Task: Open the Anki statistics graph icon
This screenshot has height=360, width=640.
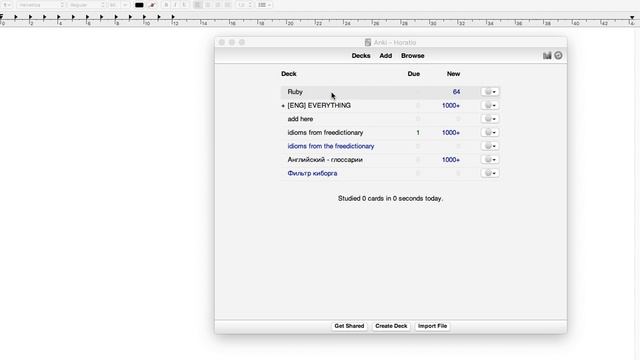Action: [x=547, y=56]
